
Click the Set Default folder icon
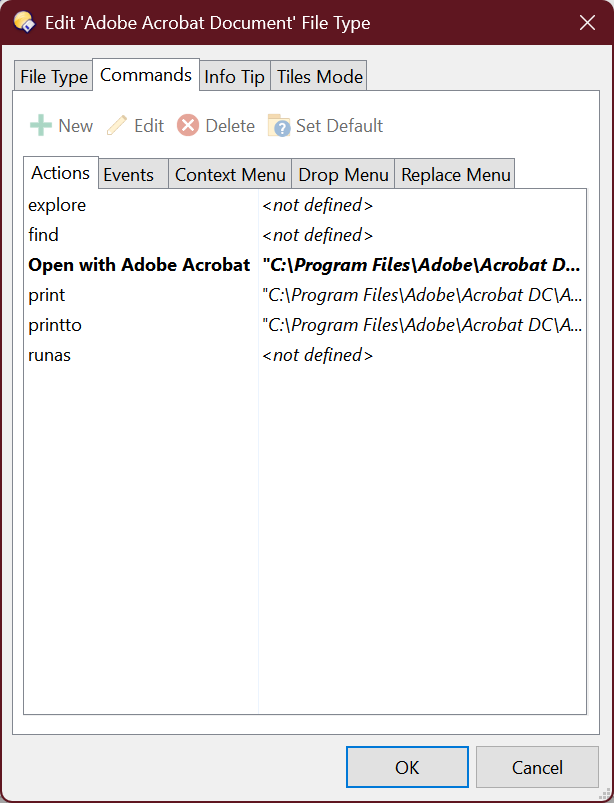coord(279,125)
